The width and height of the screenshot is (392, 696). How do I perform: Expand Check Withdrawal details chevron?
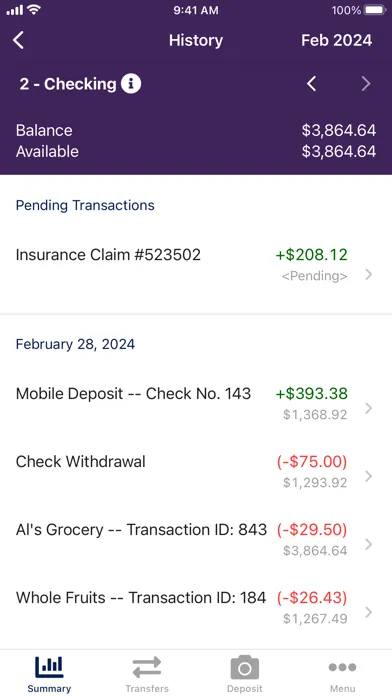pyautogui.click(x=368, y=476)
